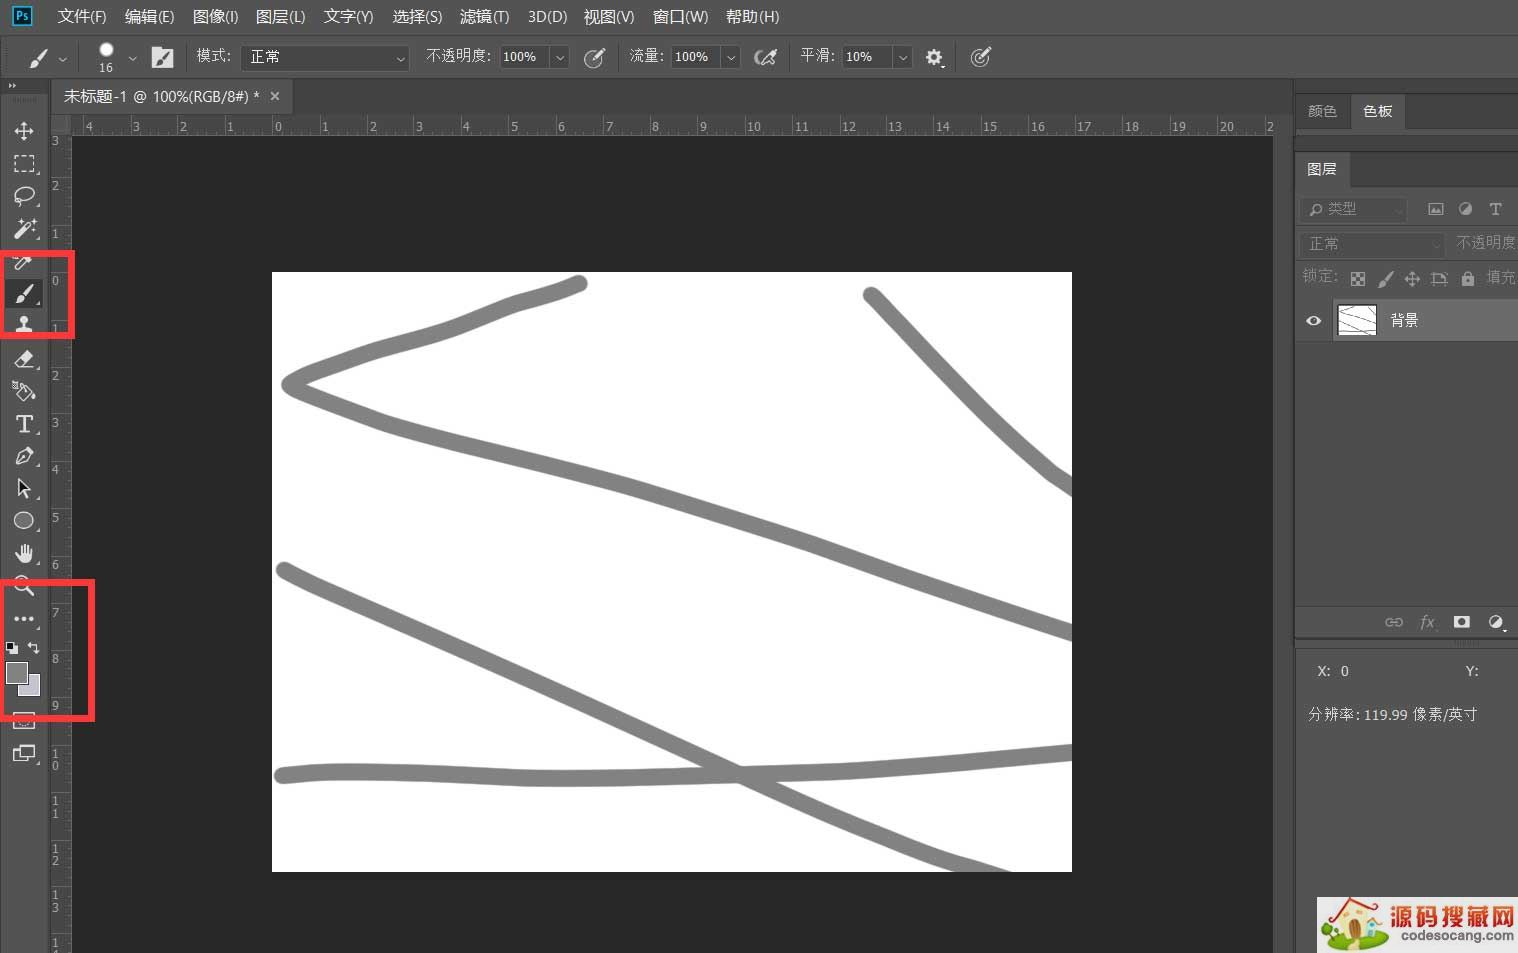Select the Brush tool in toolbox
This screenshot has height=953, width=1518.
24,293
